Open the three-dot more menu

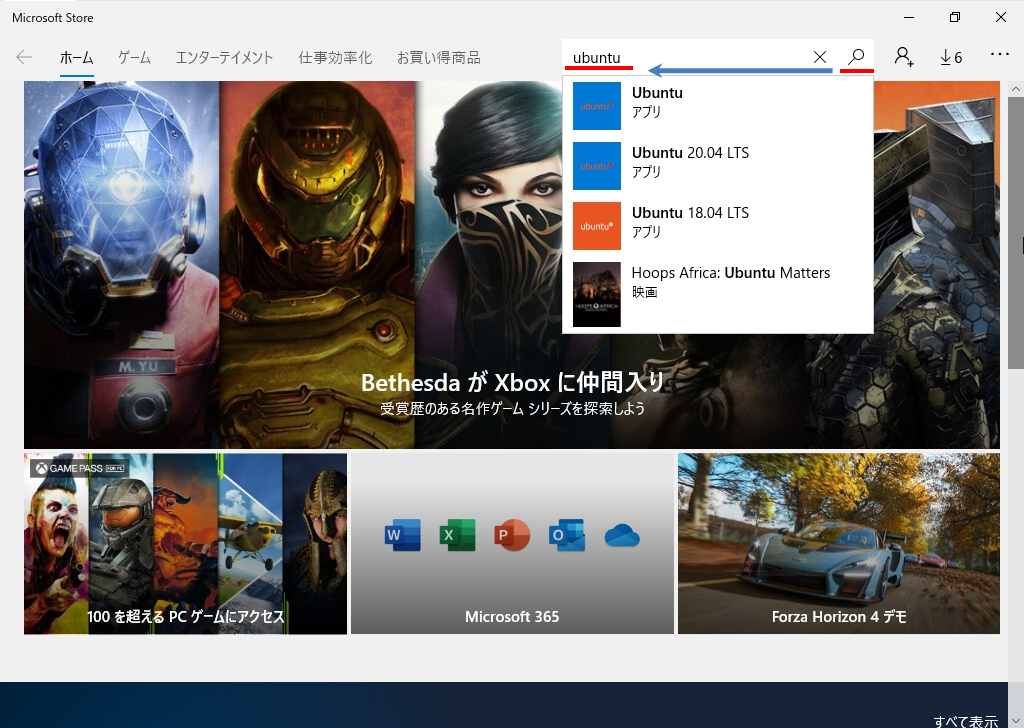coord(1000,55)
